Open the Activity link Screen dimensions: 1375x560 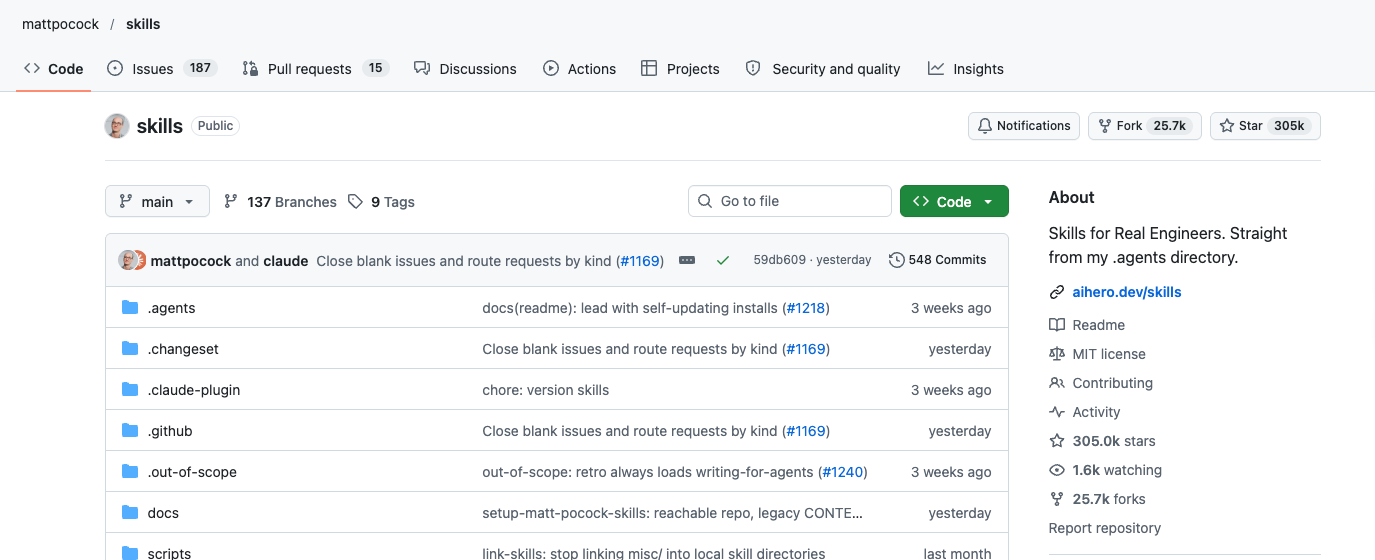point(1084,412)
